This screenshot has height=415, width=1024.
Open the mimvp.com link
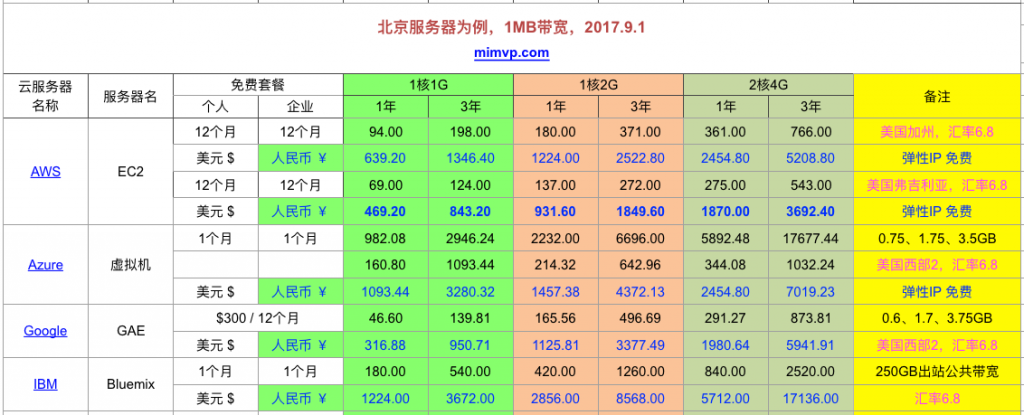pyautogui.click(x=511, y=53)
